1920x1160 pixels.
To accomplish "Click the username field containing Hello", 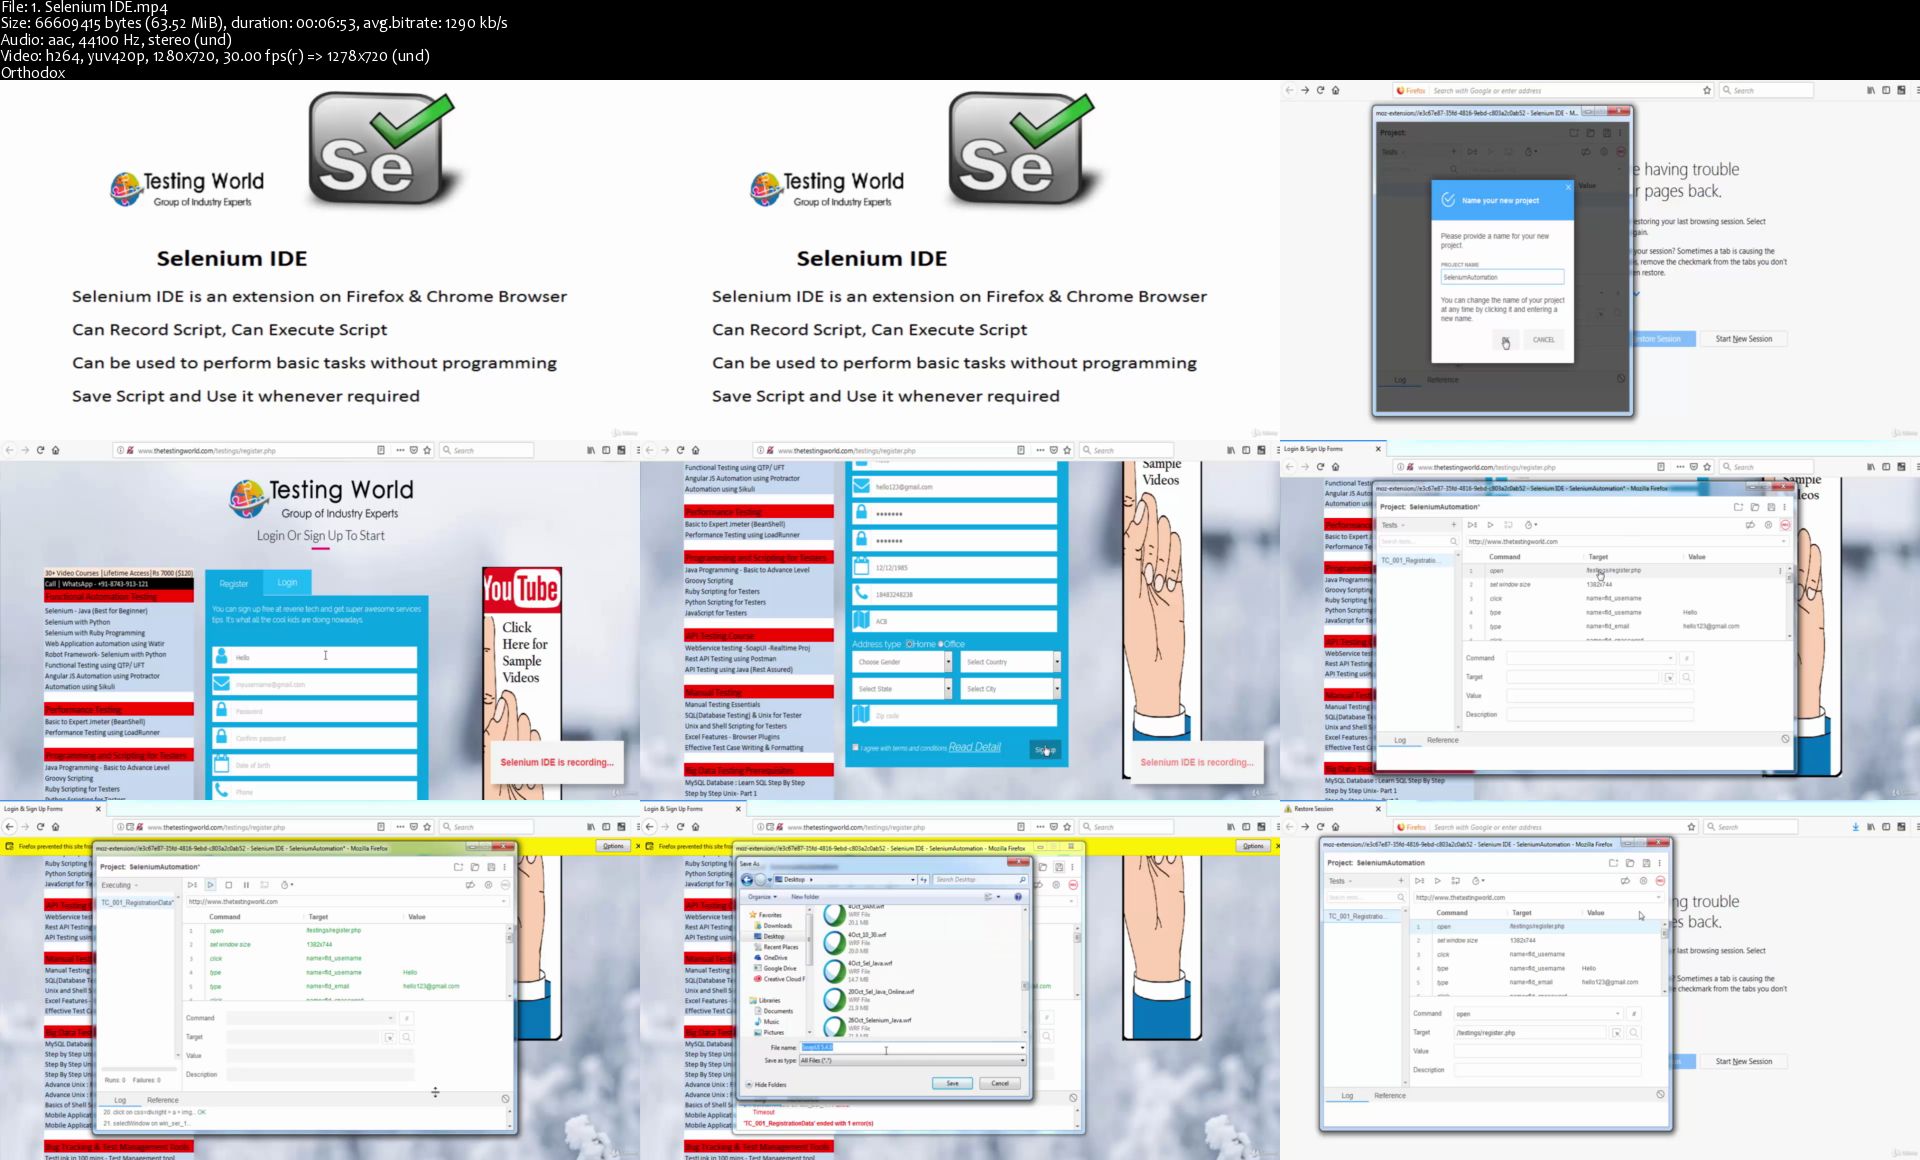I will [314, 657].
